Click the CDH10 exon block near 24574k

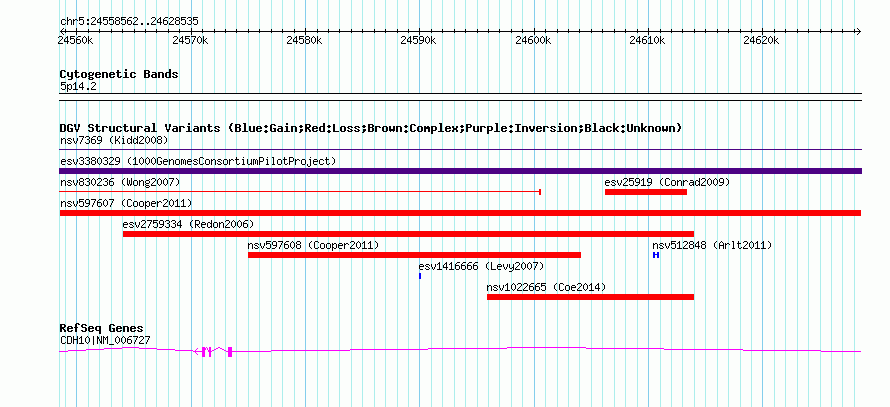[x=230, y=352]
